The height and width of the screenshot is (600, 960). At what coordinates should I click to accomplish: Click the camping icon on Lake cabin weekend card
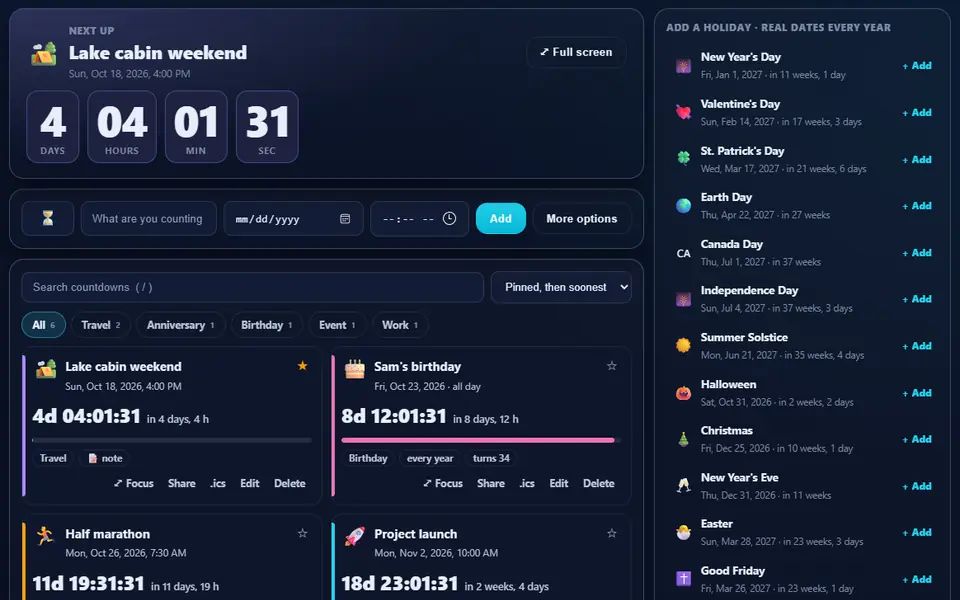[x=45, y=369]
